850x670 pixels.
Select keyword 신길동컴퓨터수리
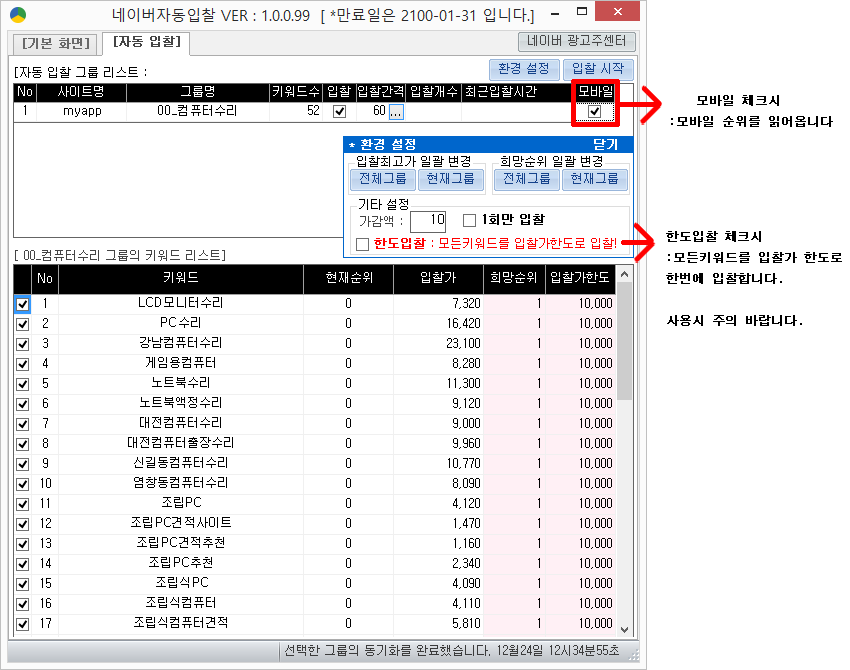click(x=181, y=463)
